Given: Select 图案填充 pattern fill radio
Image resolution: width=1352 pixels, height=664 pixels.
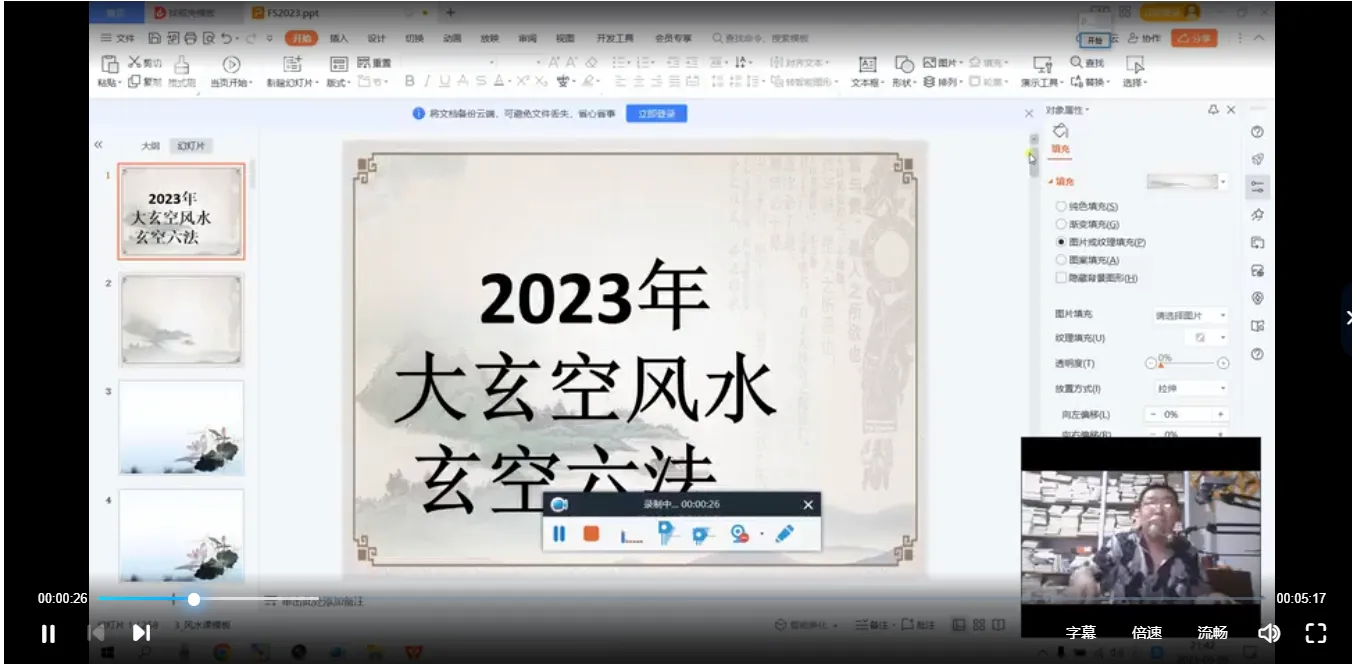Looking at the screenshot, I should click(x=1061, y=260).
